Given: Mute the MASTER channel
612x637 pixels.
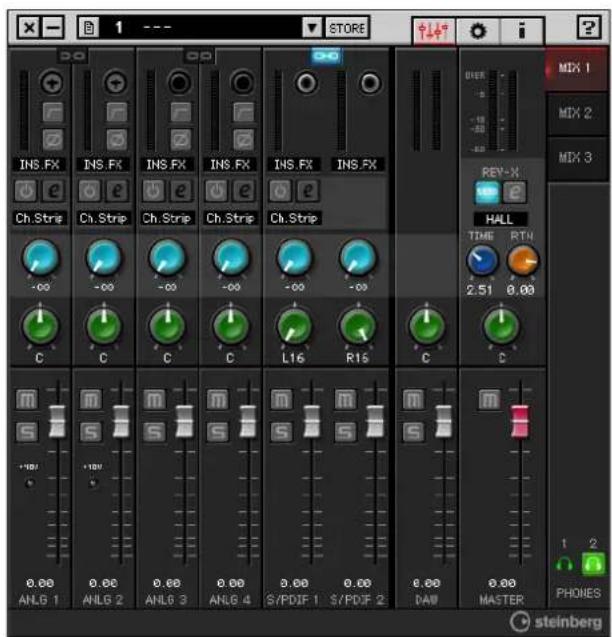Looking at the screenshot, I should click(489, 399).
